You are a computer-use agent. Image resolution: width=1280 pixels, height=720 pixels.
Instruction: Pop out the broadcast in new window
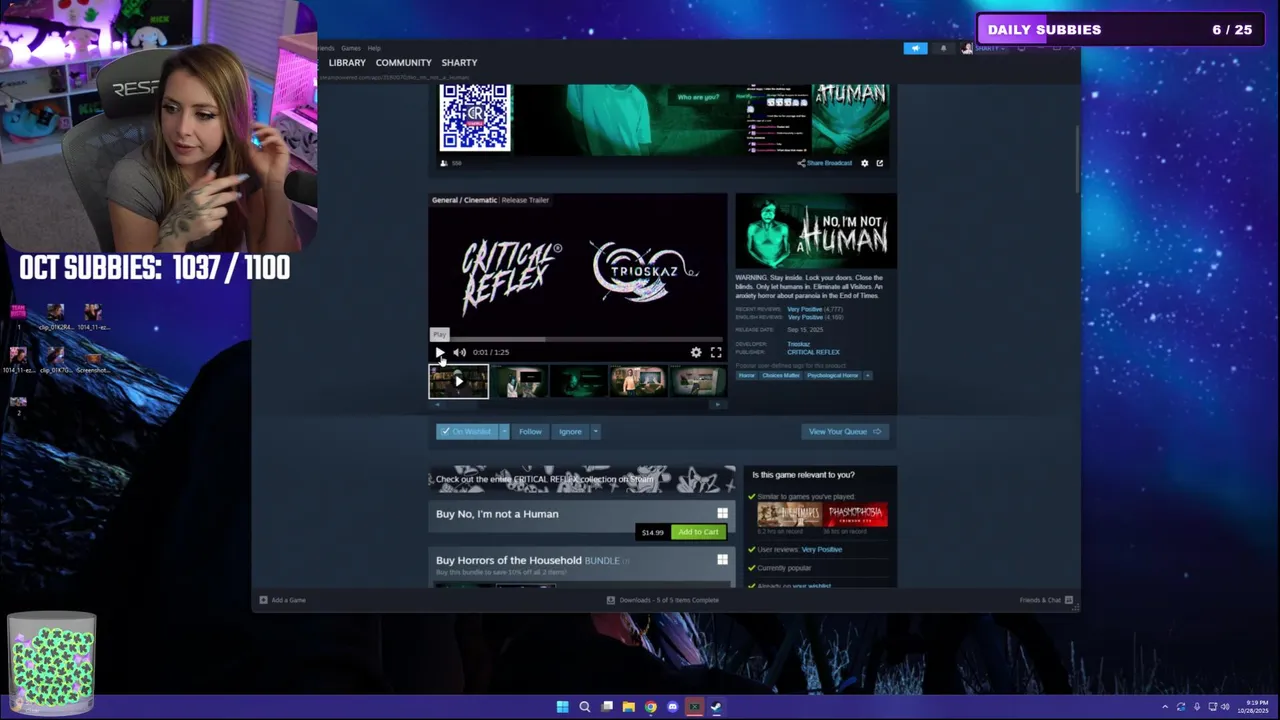click(880, 163)
